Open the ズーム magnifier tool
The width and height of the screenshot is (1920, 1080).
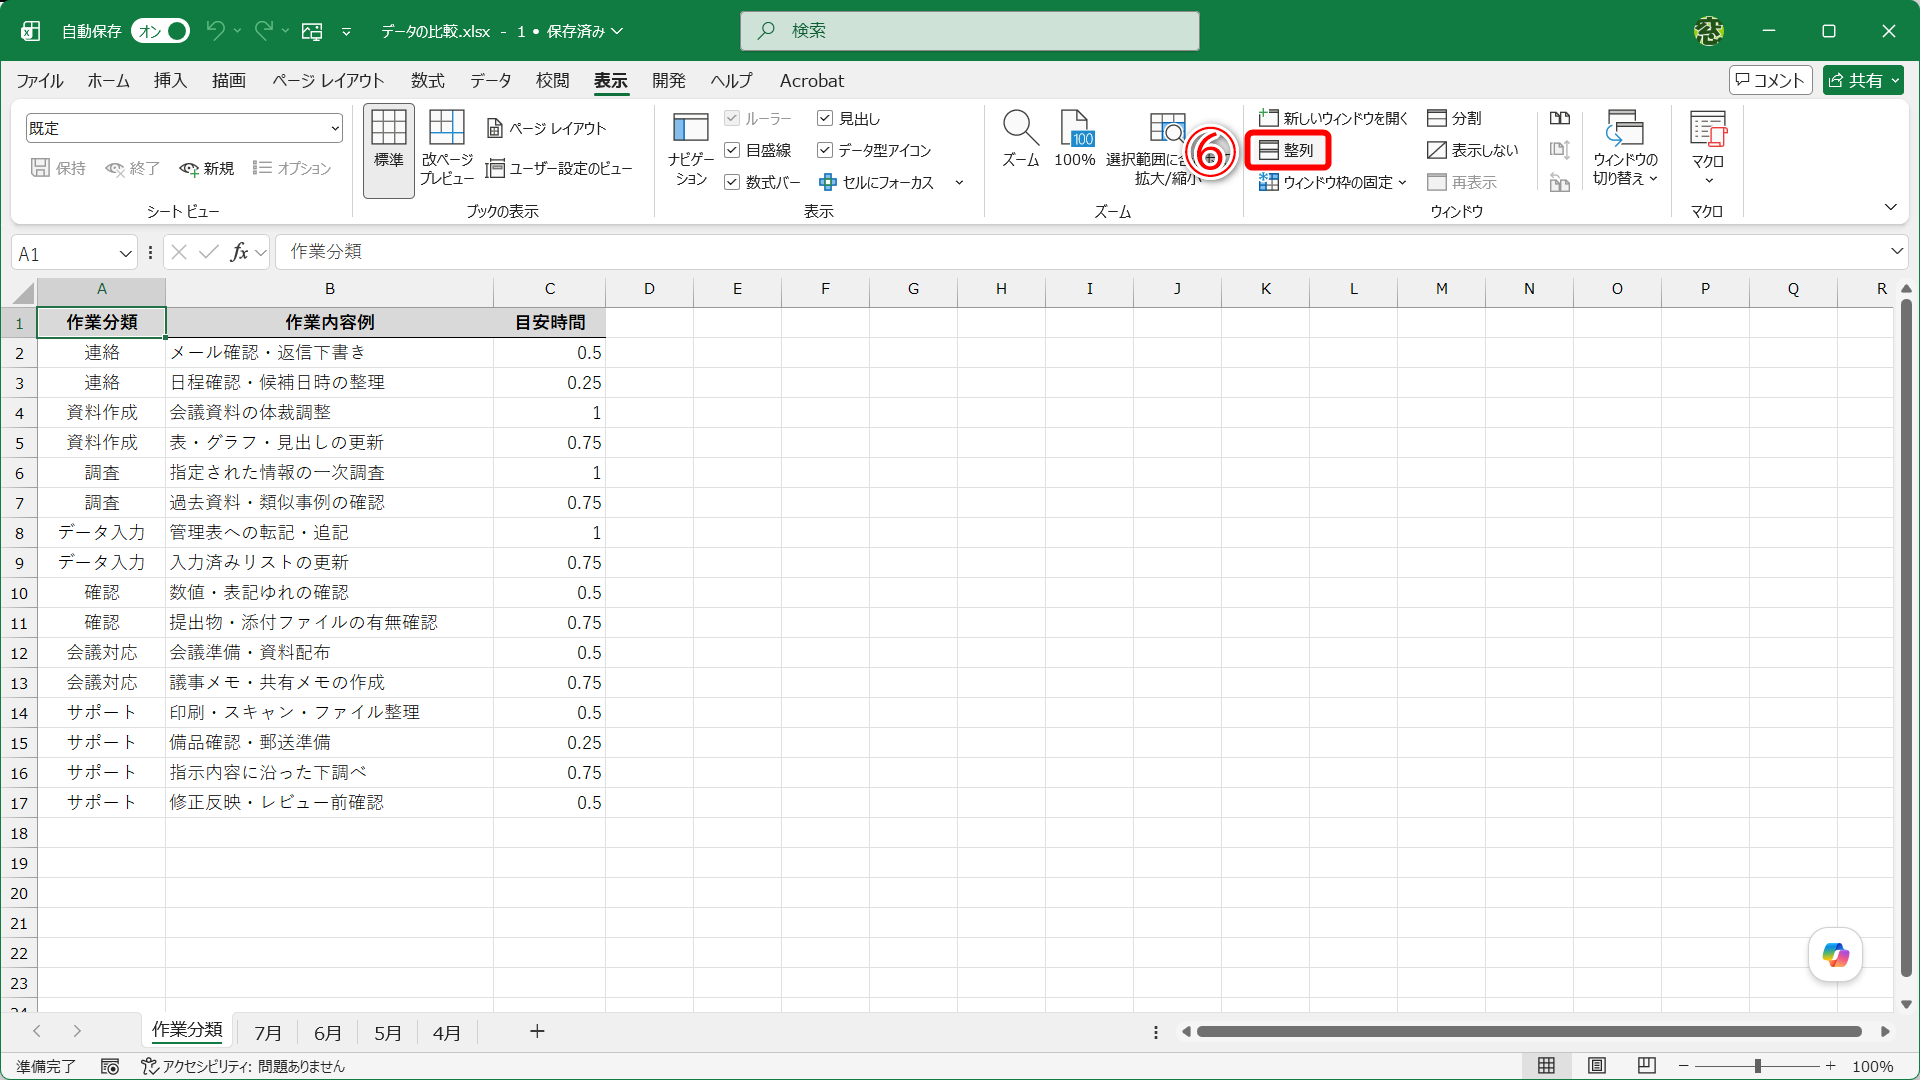coord(1020,138)
